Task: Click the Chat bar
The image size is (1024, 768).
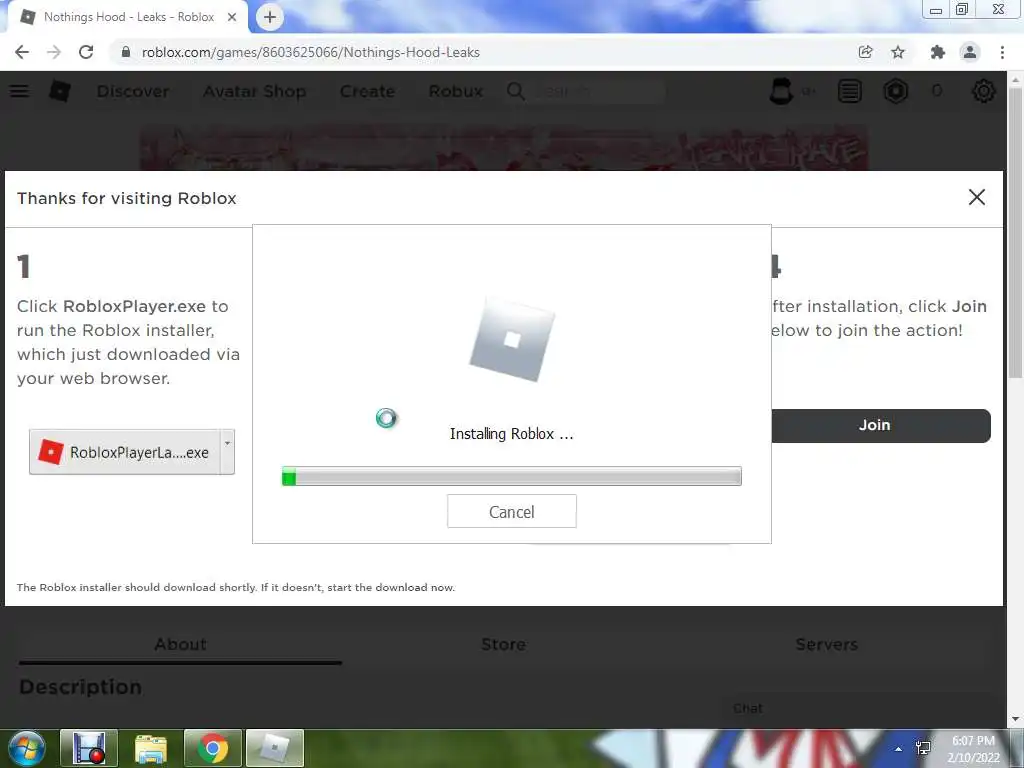Action: point(859,709)
